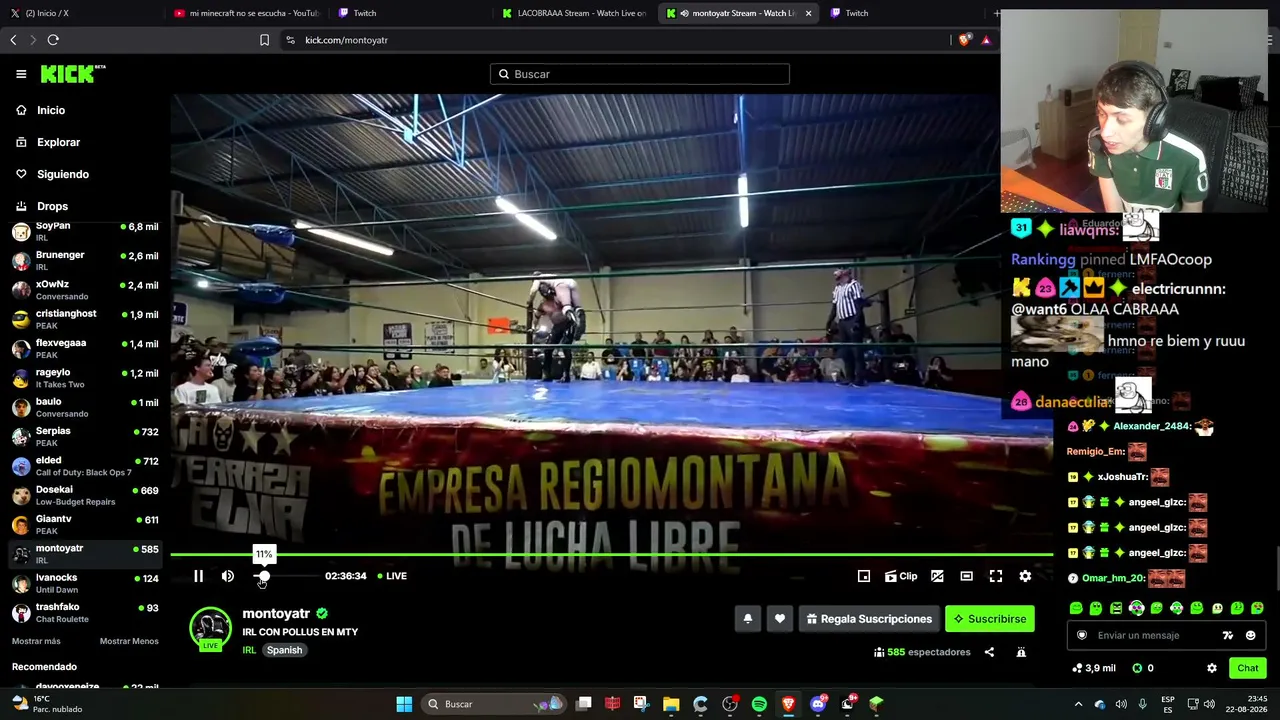Expand list with Mostrar más
Image resolution: width=1280 pixels, height=720 pixels.
click(x=36, y=641)
